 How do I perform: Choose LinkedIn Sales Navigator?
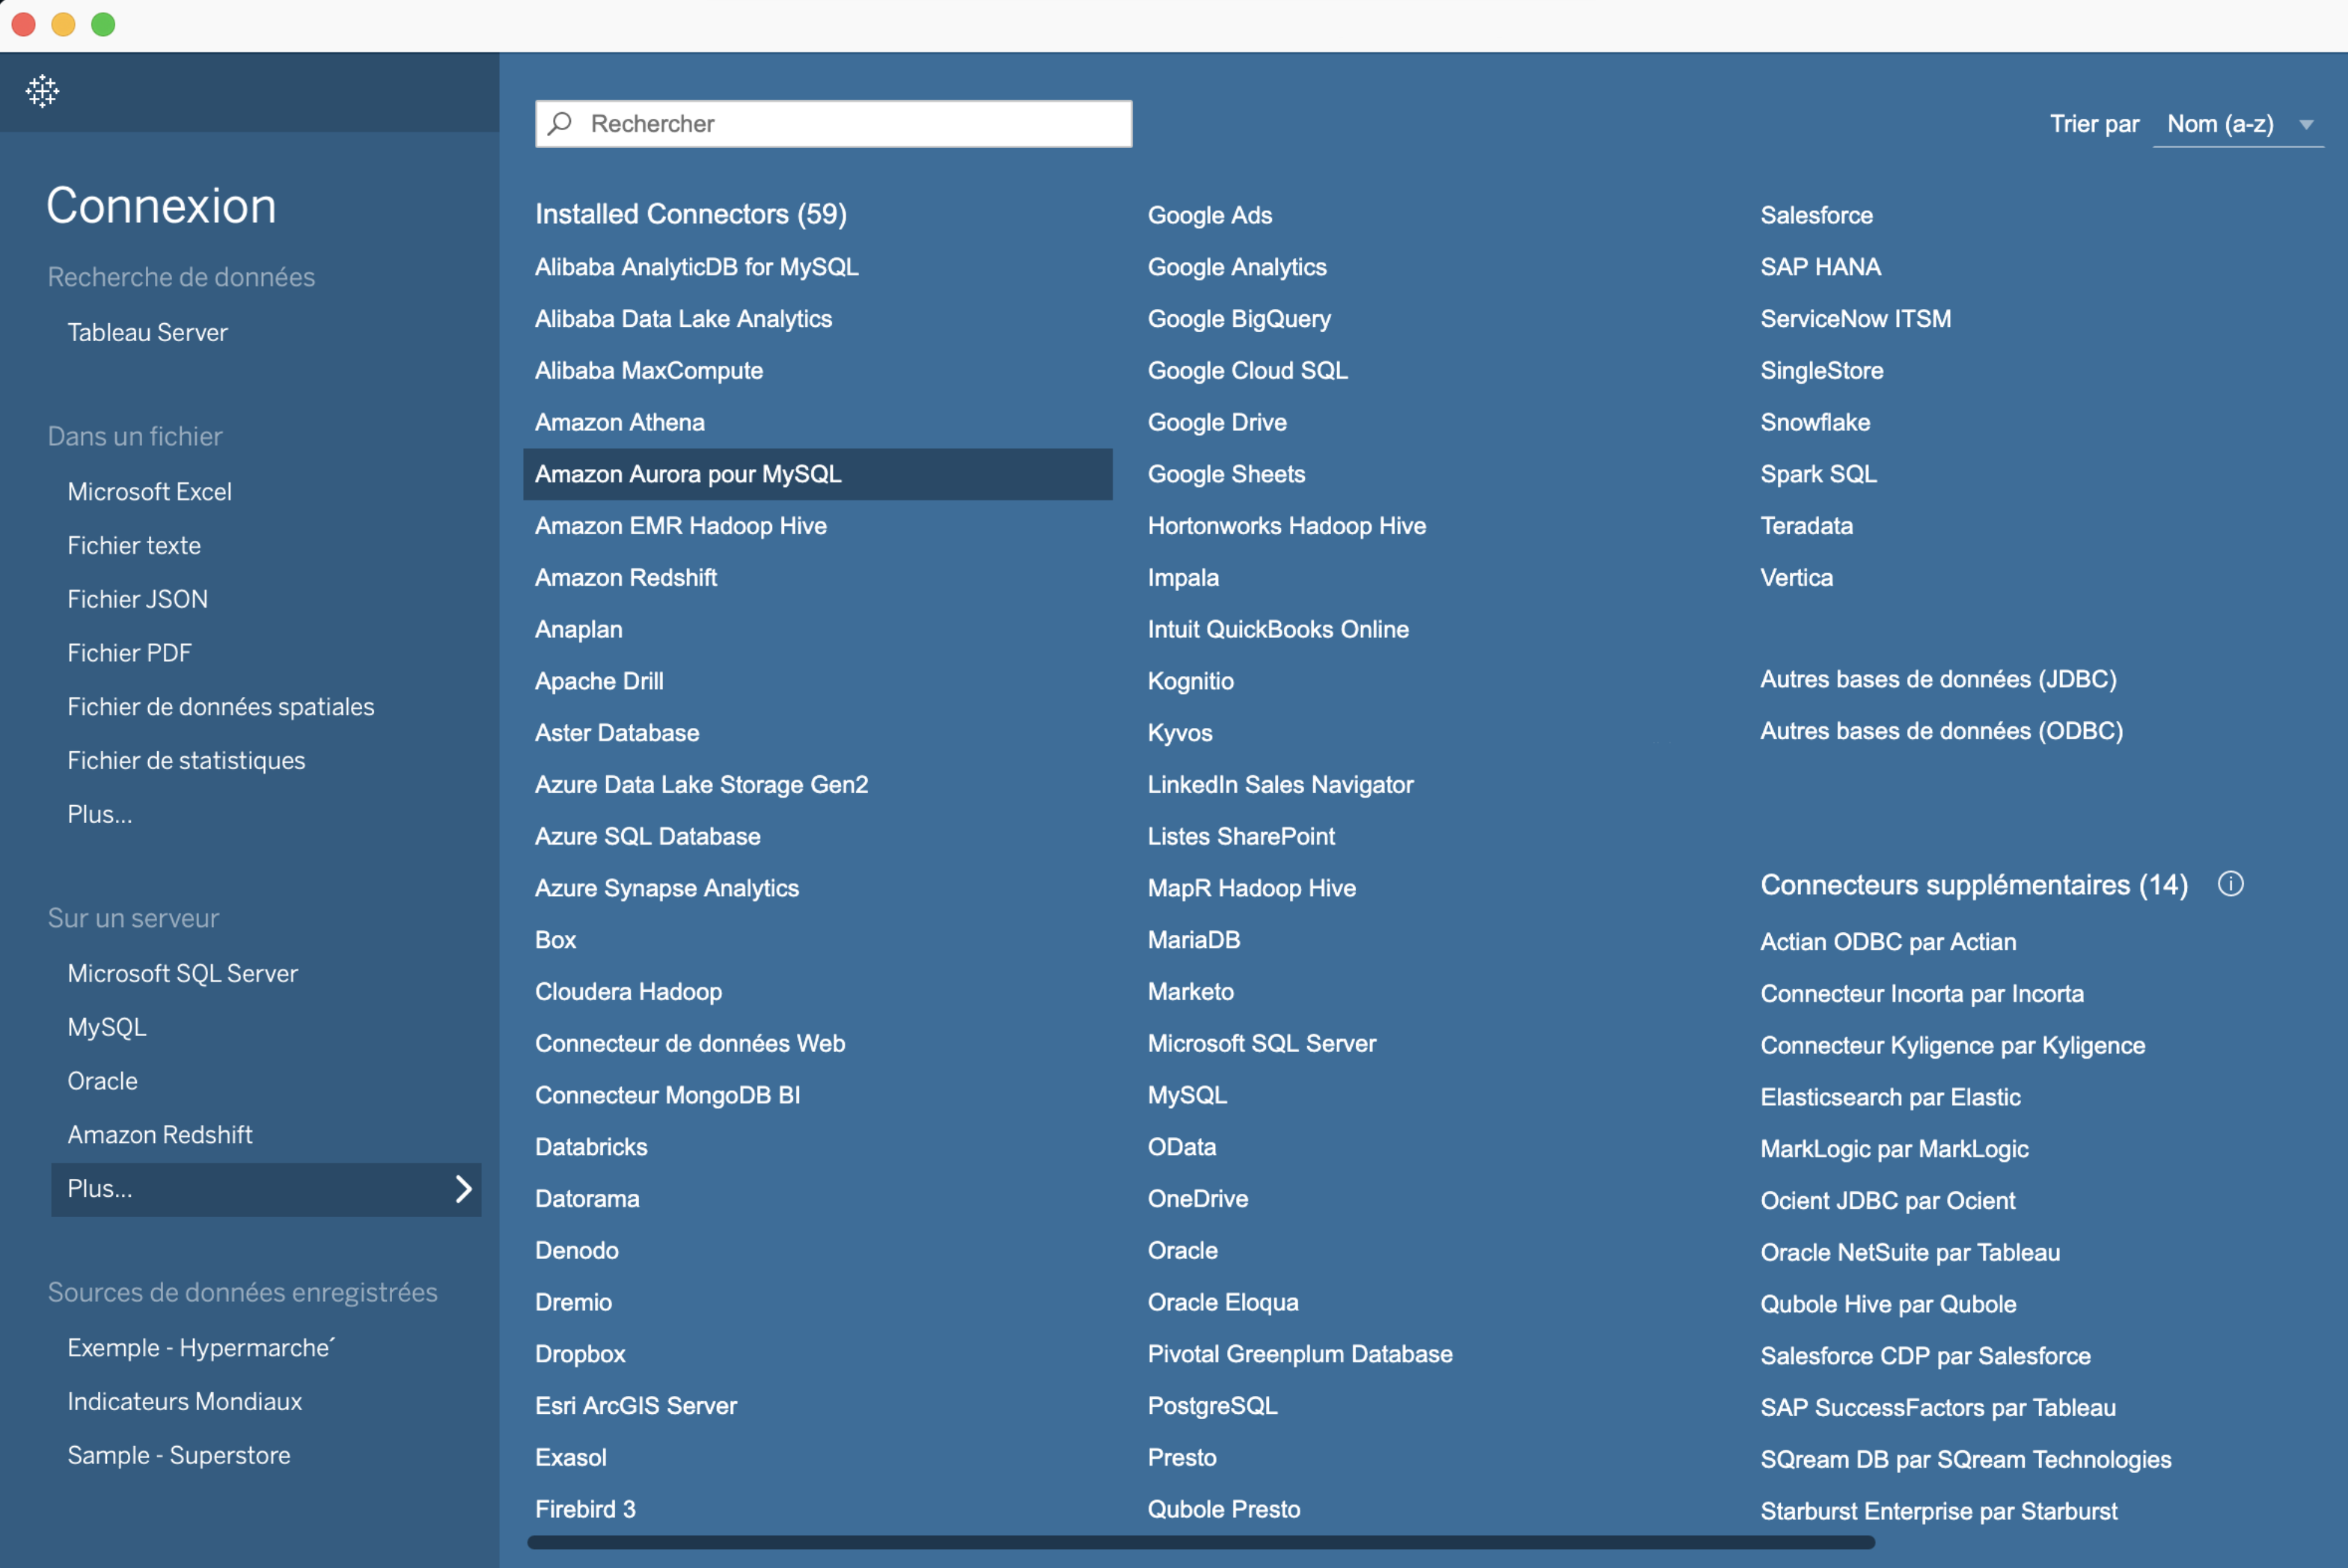click(x=1280, y=785)
